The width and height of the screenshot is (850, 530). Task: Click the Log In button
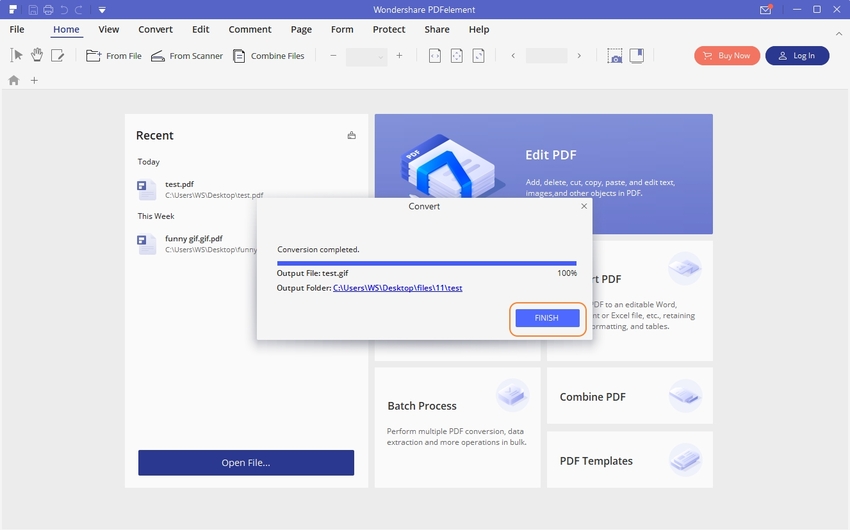click(x=797, y=55)
